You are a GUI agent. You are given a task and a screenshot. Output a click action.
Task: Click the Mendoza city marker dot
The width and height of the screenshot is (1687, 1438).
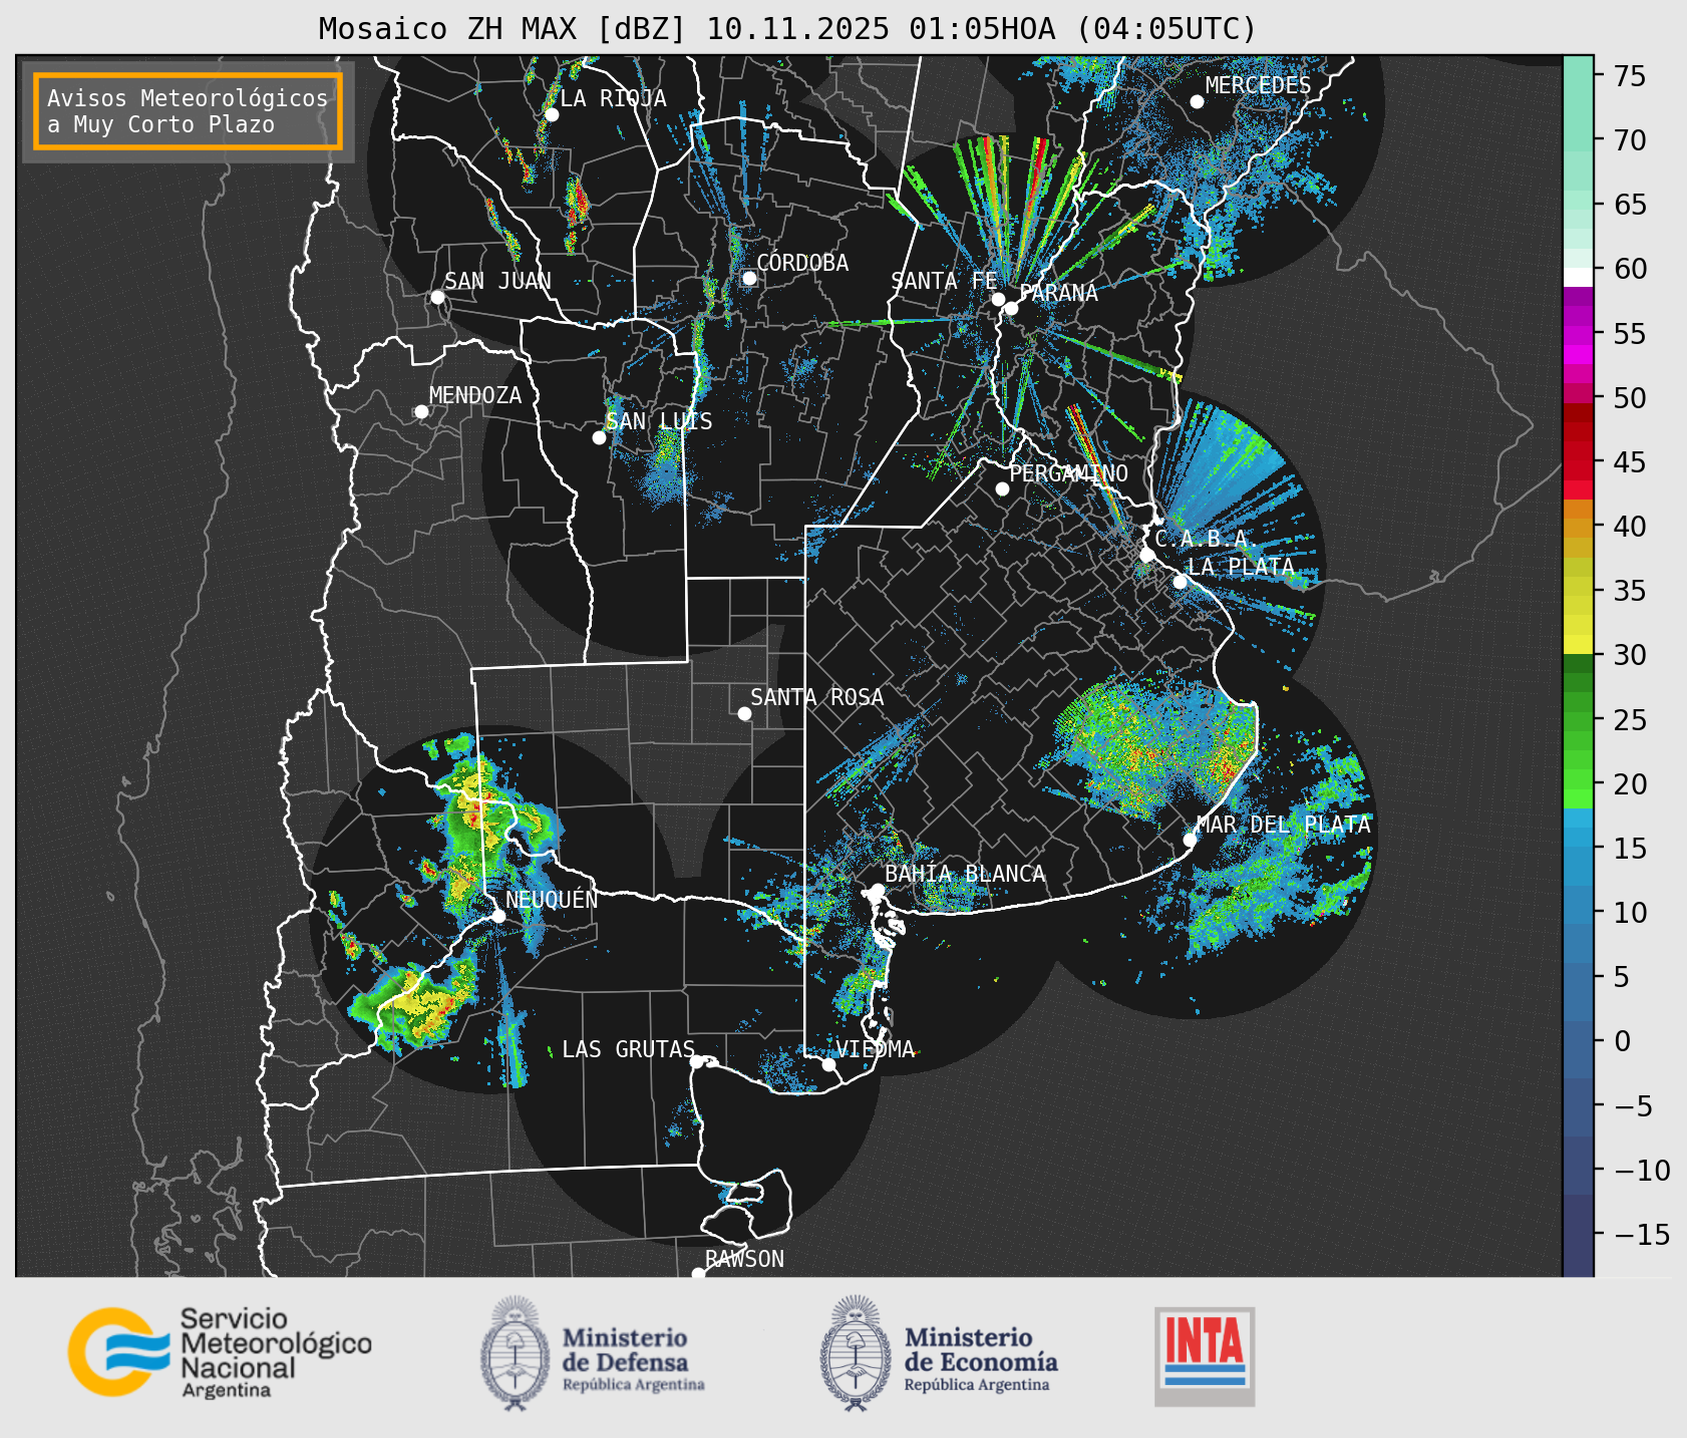[421, 412]
